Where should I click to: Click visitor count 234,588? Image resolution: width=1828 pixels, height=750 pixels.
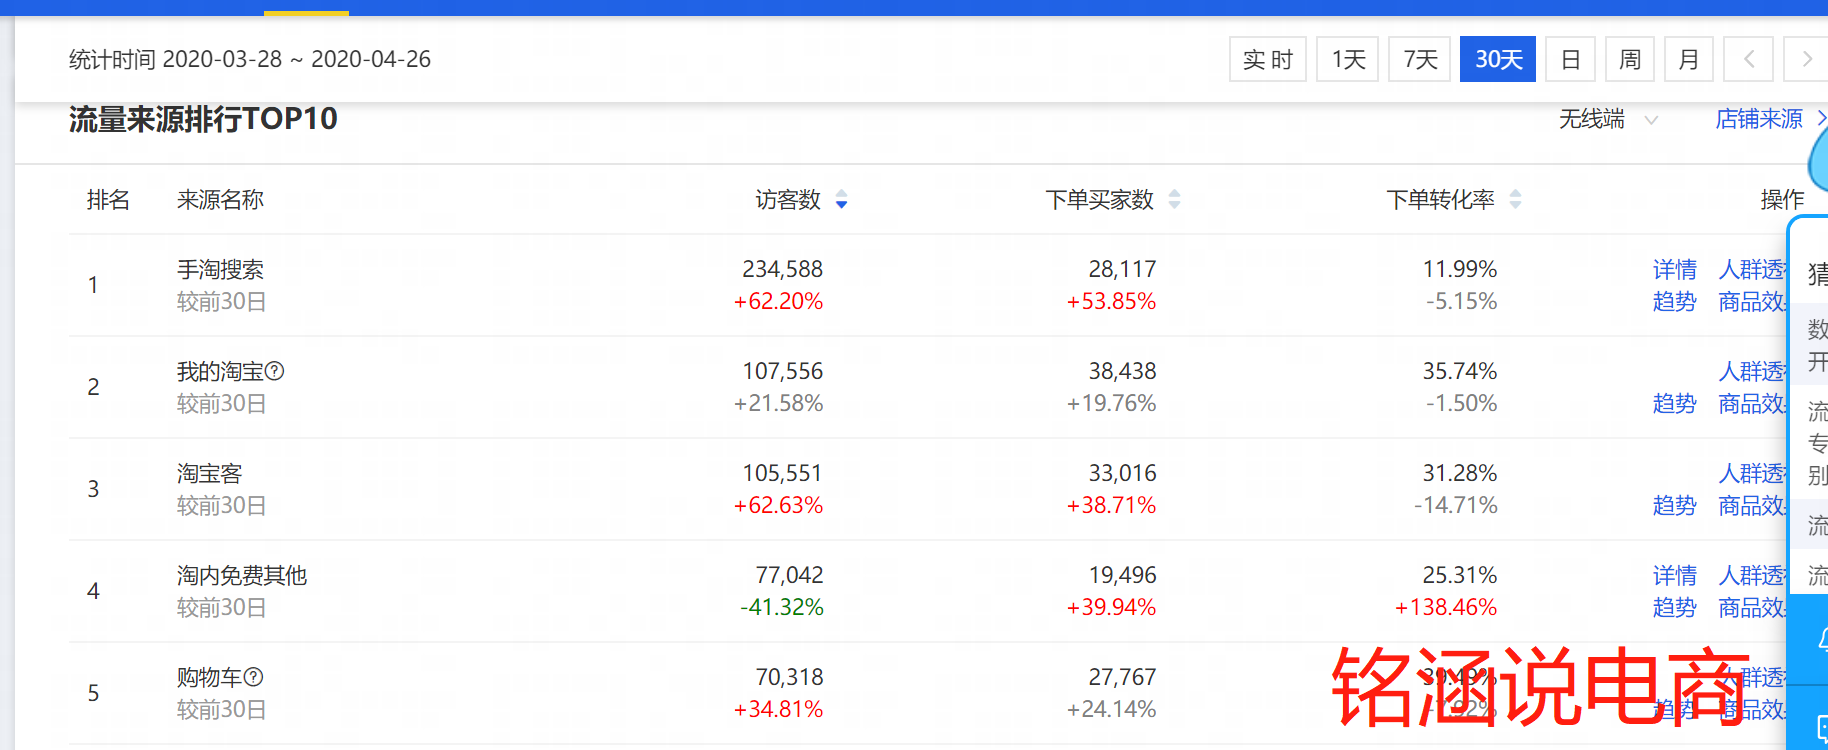782,269
